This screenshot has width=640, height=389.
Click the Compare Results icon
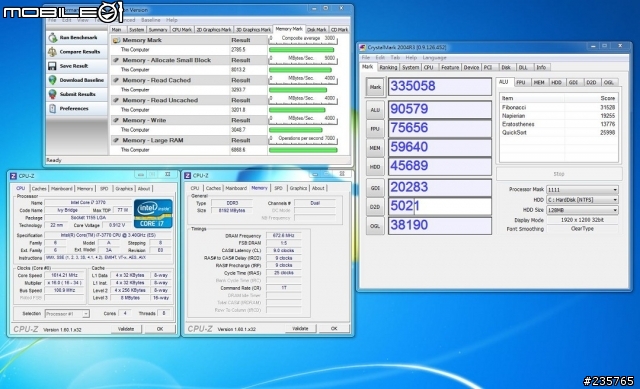tap(53, 52)
